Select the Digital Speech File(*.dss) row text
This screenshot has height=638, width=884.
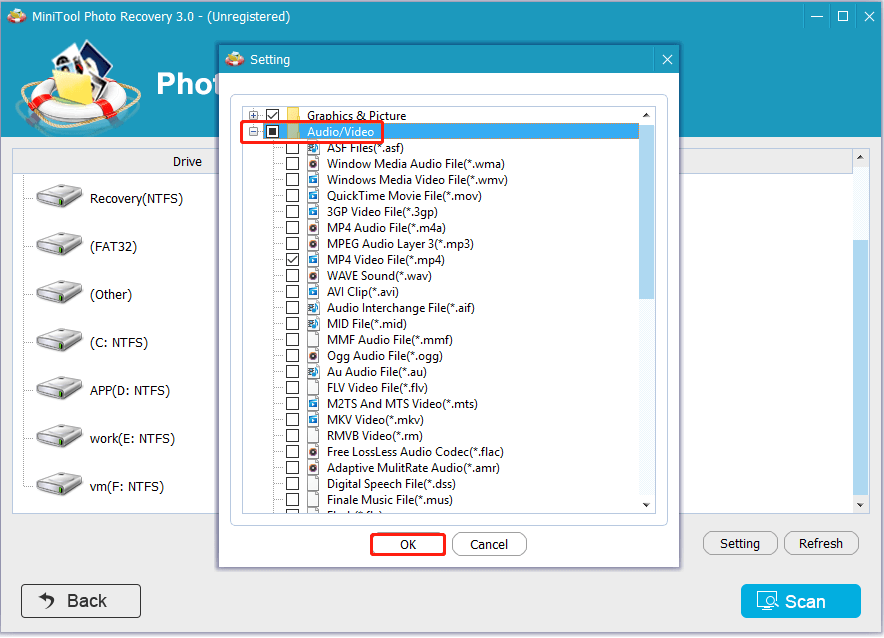pyautogui.click(x=391, y=484)
